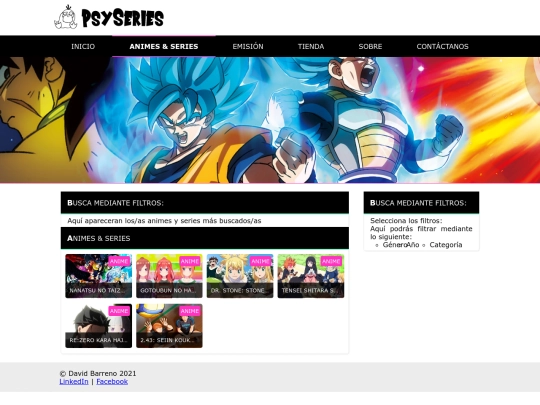
Task: Open the 2.43: Seiin Kouk... anime card
Action: 169,326
